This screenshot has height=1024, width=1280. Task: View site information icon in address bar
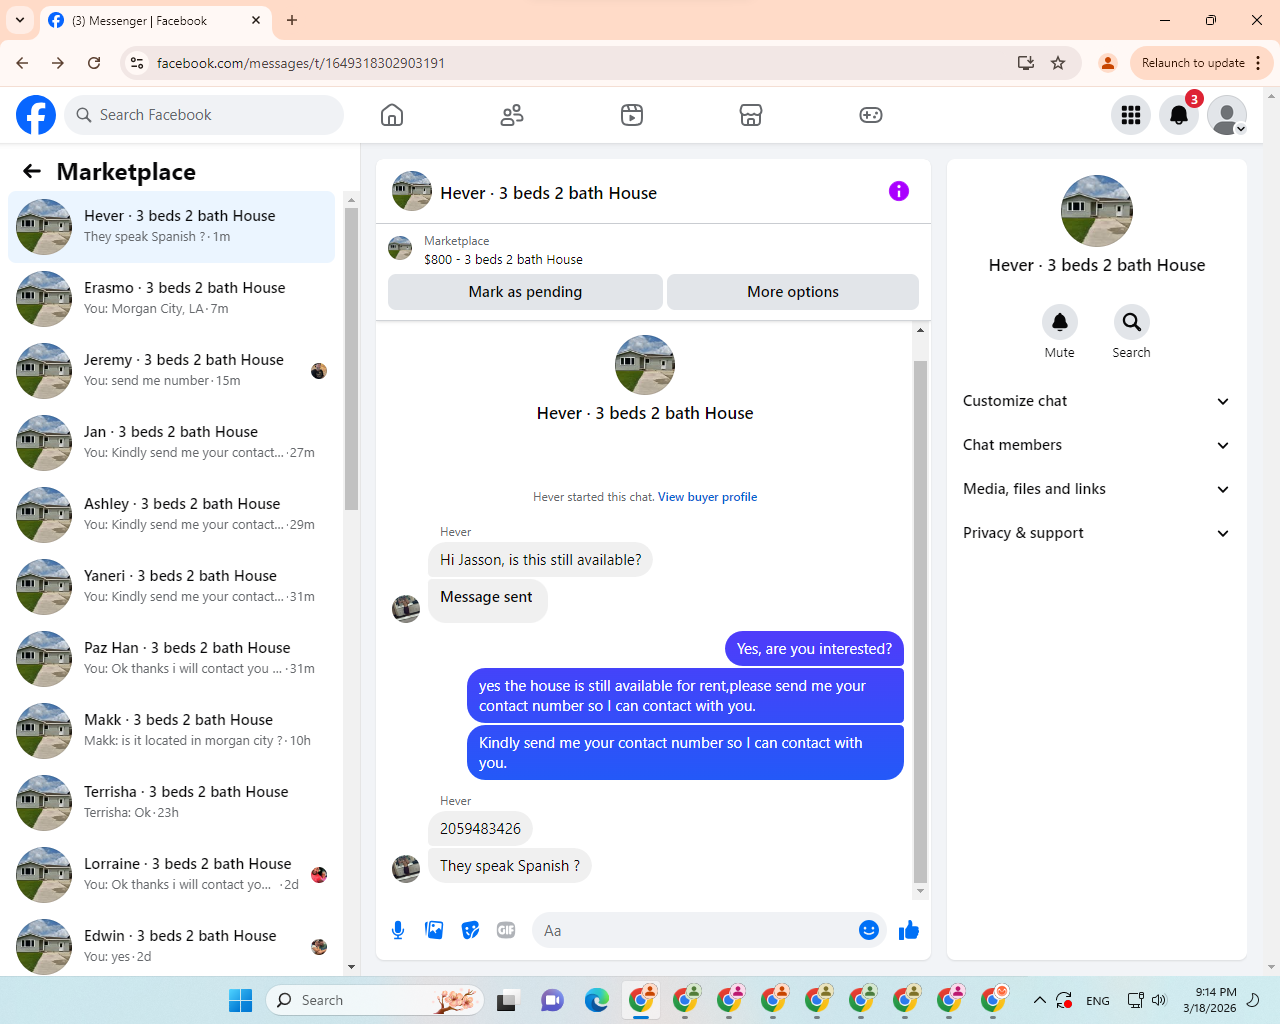tap(138, 63)
